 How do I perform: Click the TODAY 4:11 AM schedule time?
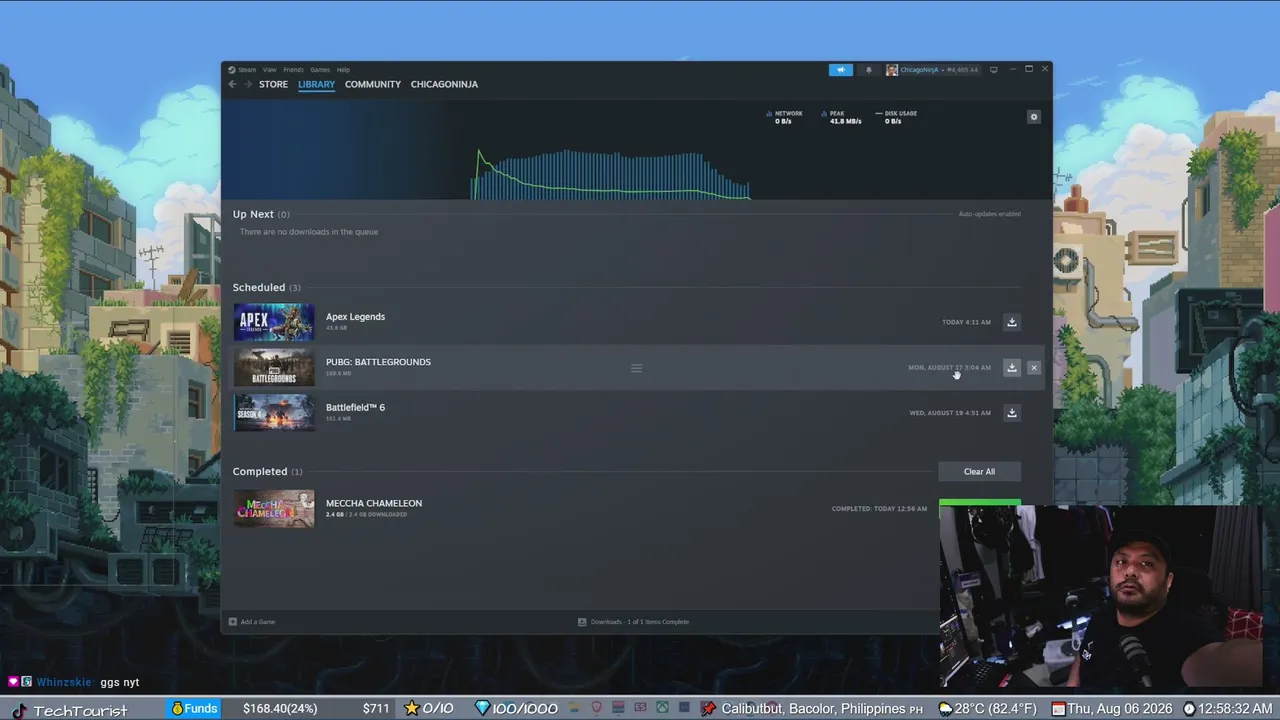coord(966,322)
